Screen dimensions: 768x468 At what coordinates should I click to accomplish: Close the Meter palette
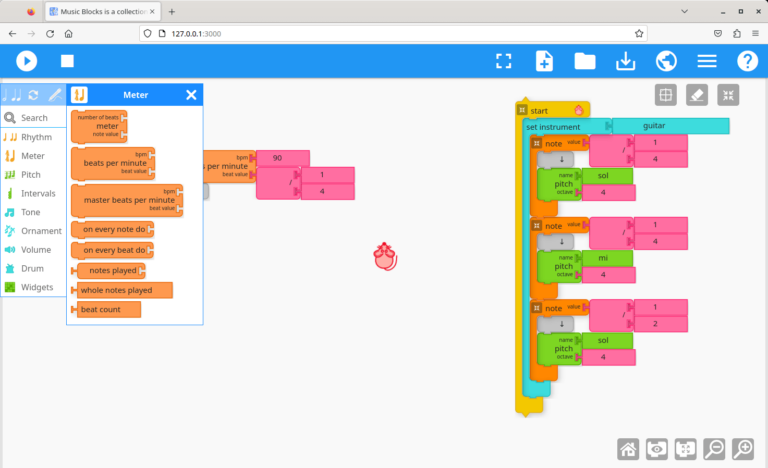click(191, 95)
